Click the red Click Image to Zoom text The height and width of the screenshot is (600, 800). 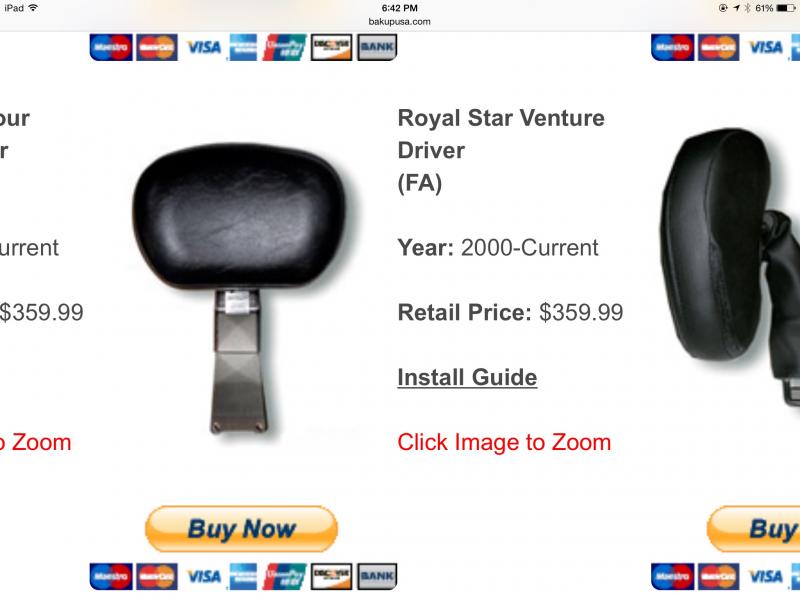(504, 442)
